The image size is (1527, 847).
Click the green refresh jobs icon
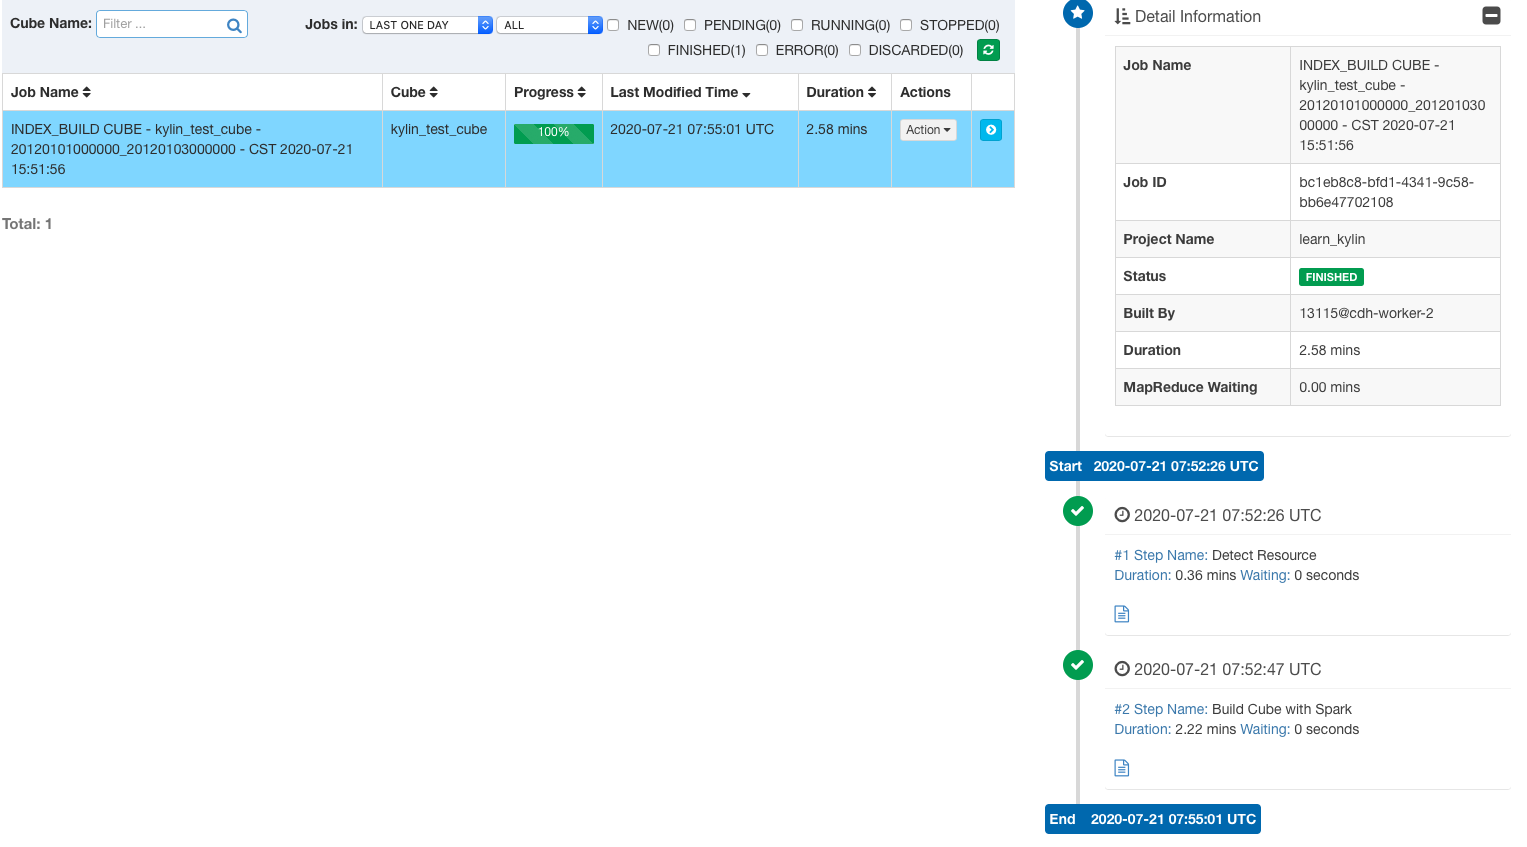pyautogui.click(x=988, y=50)
